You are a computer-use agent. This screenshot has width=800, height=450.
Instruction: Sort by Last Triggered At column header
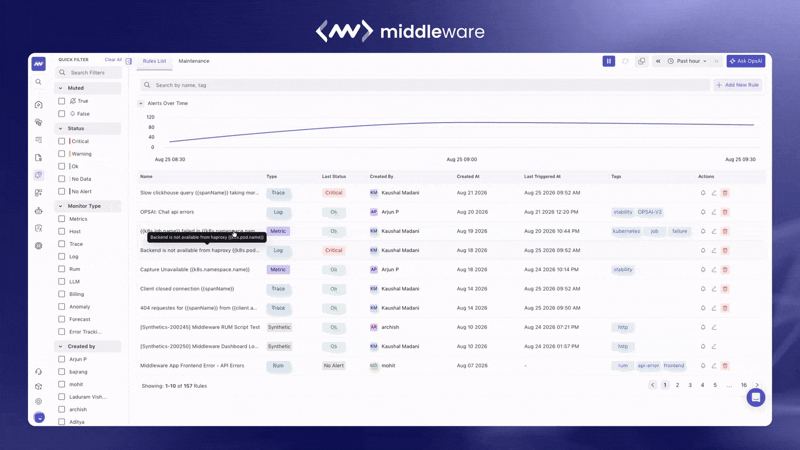coord(542,177)
